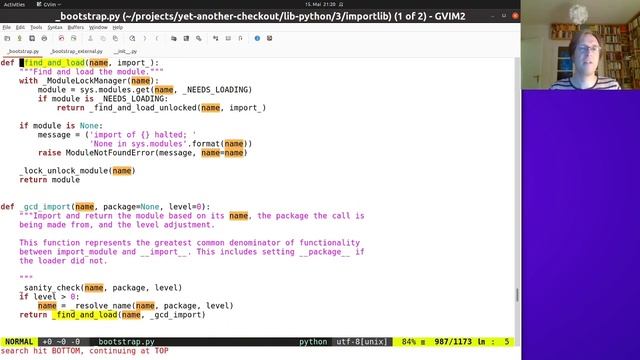The image size is (640, 360).
Task: Click highlighted '_find_and_load' in last return
Action: (x=84, y=315)
